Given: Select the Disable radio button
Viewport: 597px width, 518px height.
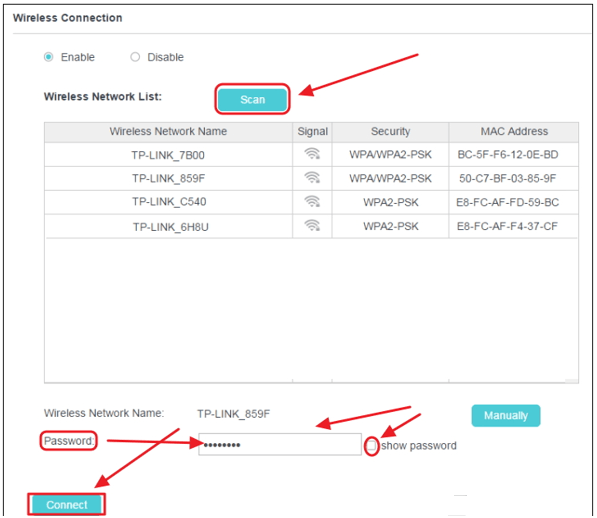Looking at the screenshot, I should click(135, 57).
